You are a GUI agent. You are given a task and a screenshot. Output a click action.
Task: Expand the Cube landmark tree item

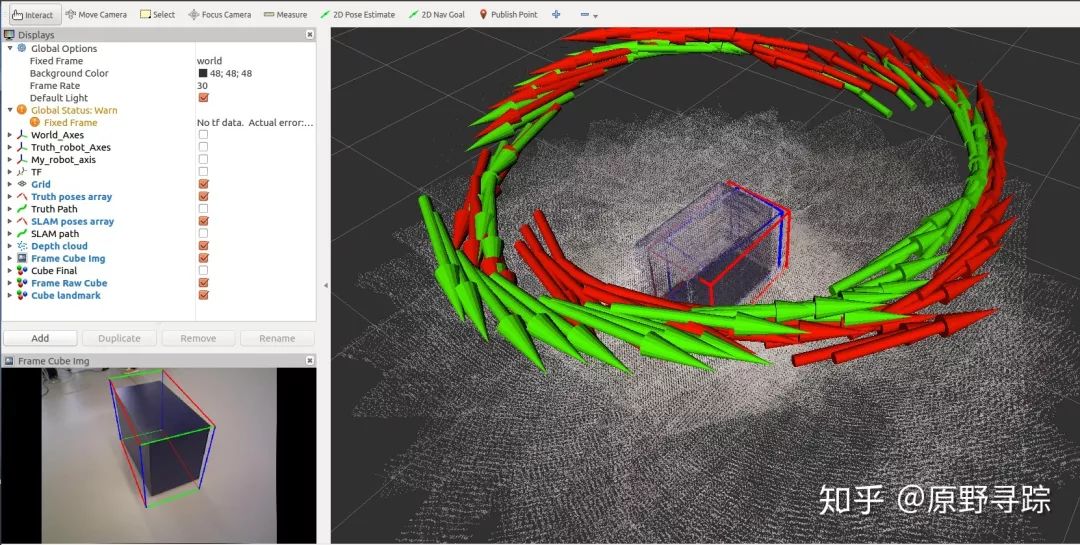[10, 295]
